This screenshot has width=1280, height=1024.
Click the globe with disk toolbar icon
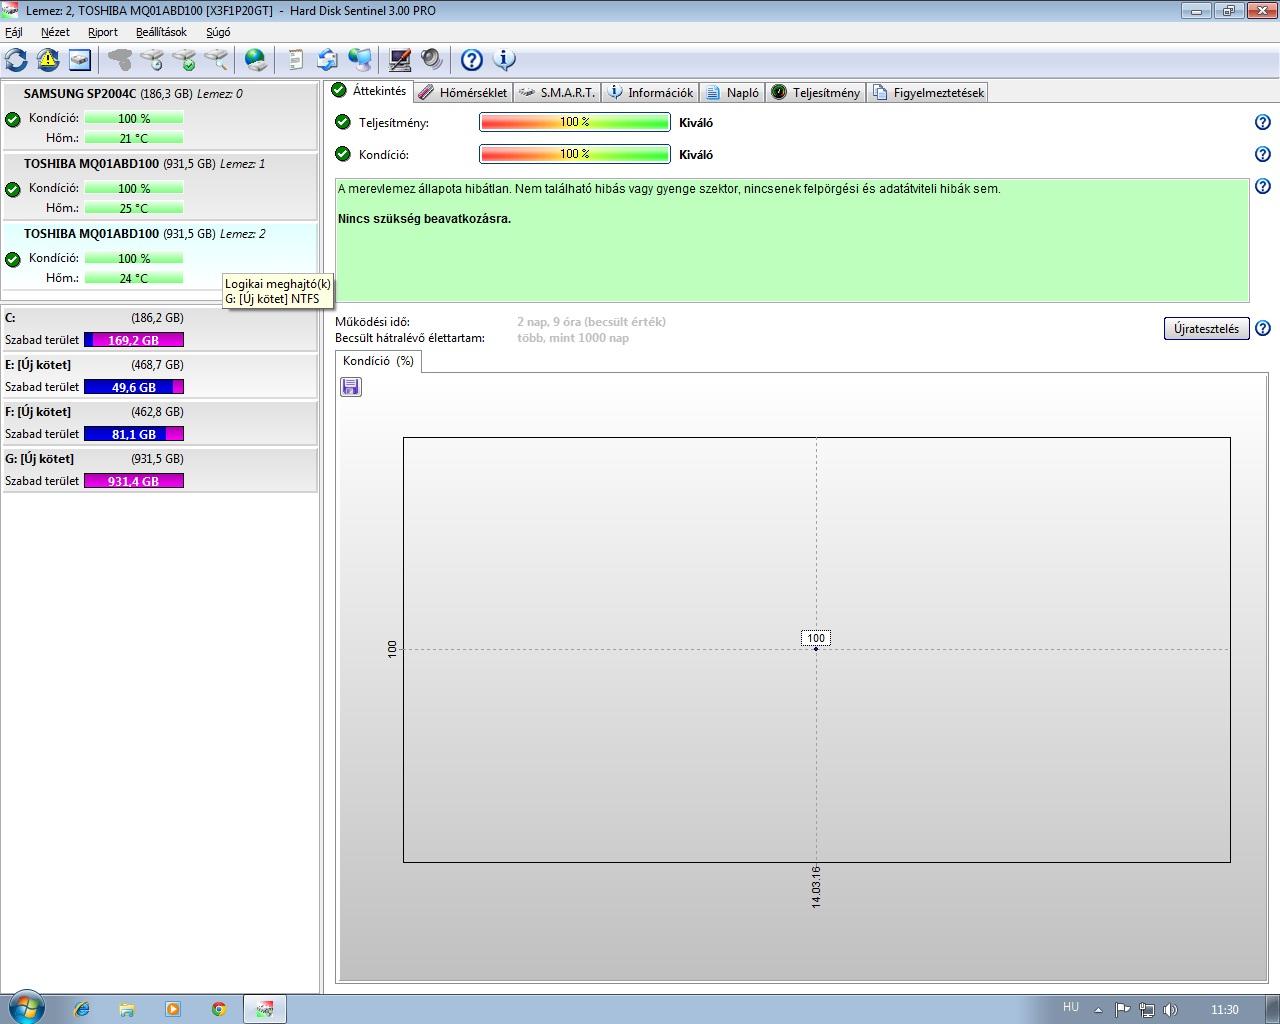tap(256, 60)
